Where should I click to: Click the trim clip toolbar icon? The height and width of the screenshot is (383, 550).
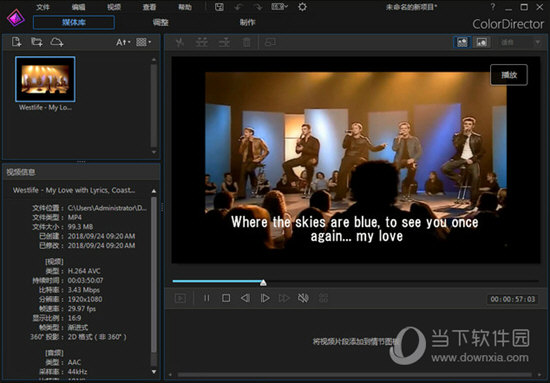click(201, 43)
